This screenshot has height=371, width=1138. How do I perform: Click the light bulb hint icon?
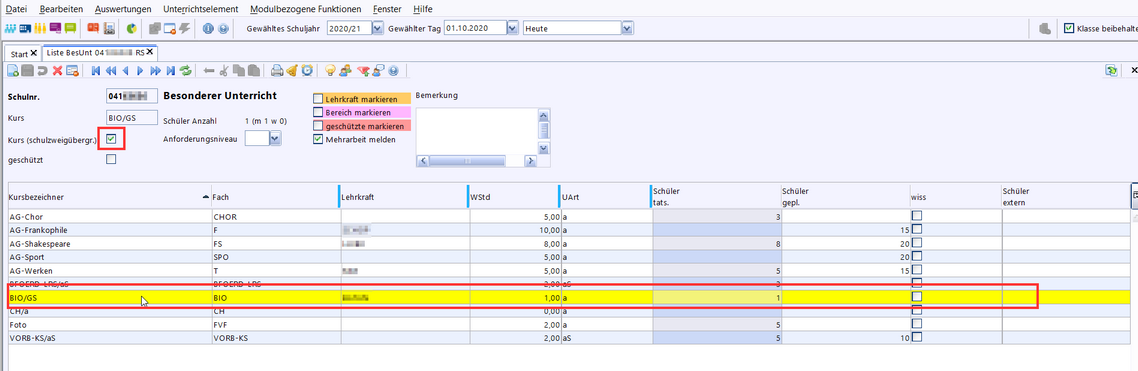click(330, 71)
